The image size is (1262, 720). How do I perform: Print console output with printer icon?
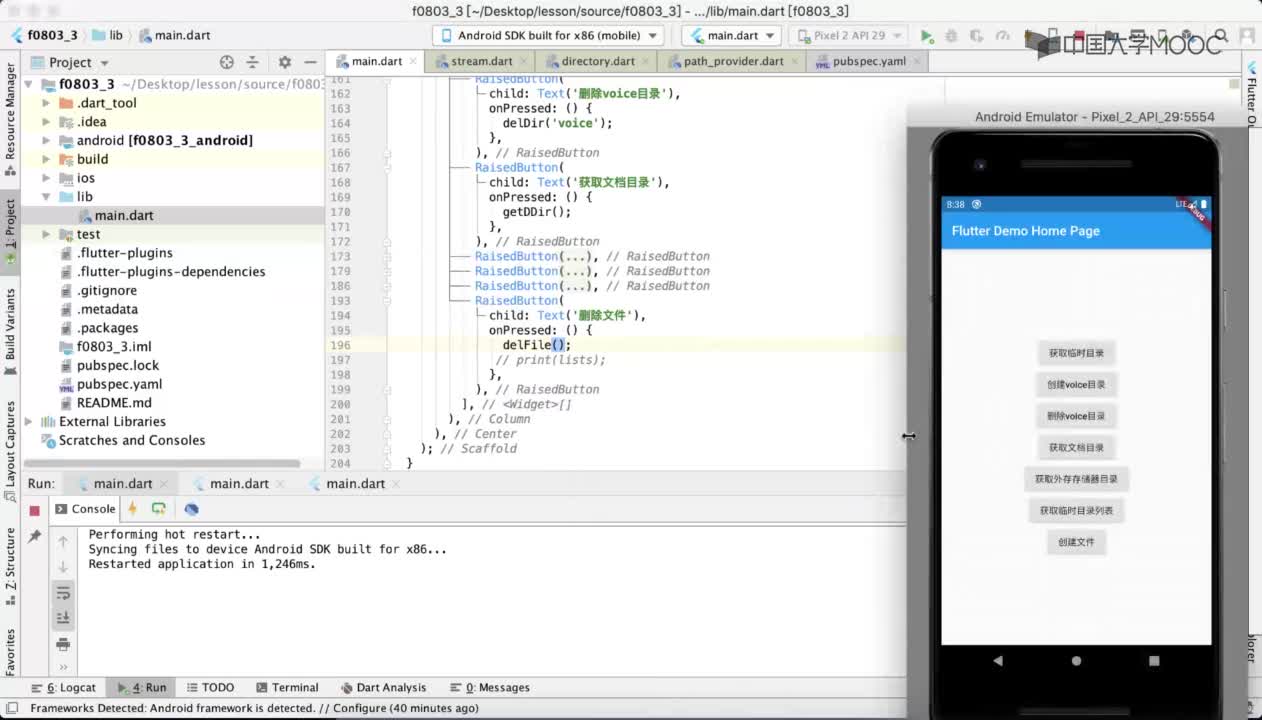point(63,644)
